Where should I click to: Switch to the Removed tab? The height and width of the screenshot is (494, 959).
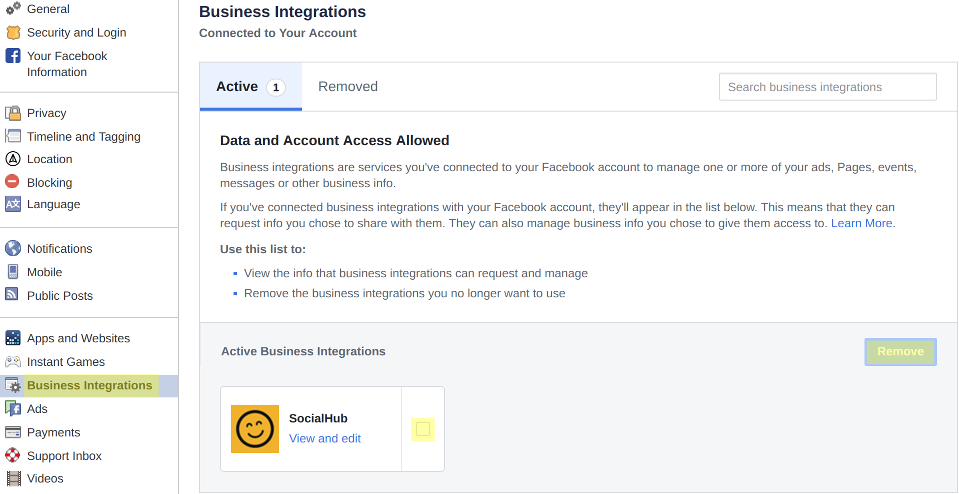tap(348, 87)
